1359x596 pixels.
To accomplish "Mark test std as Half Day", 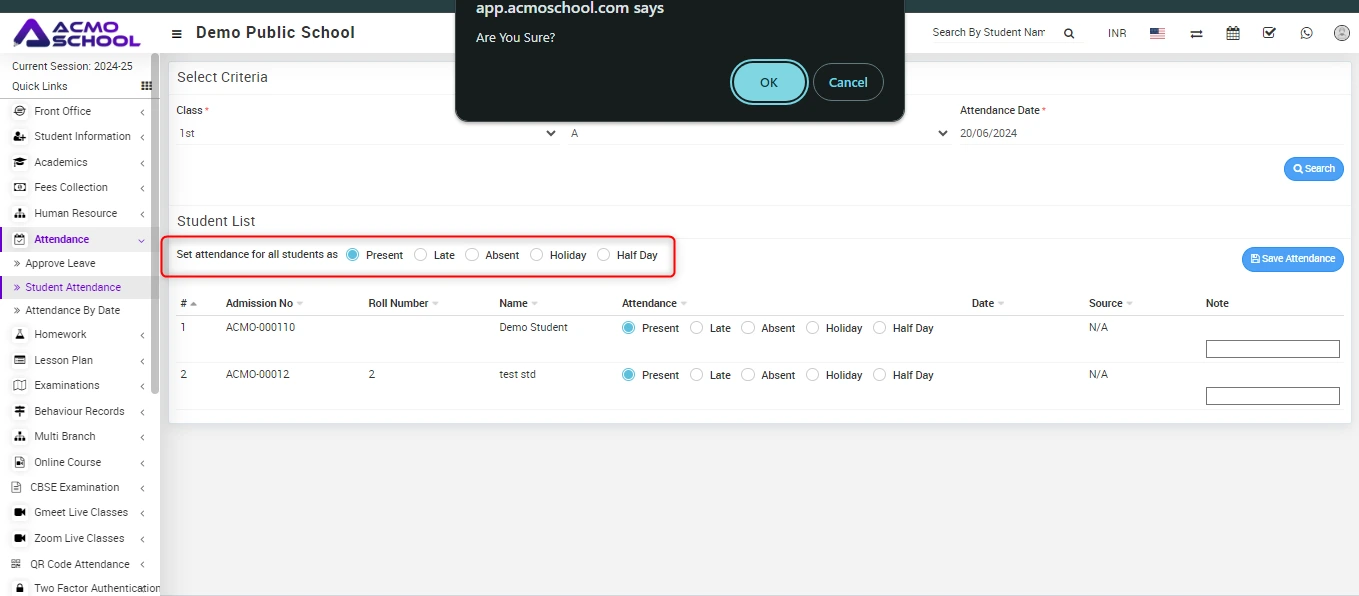I will pyautogui.click(x=880, y=375).
